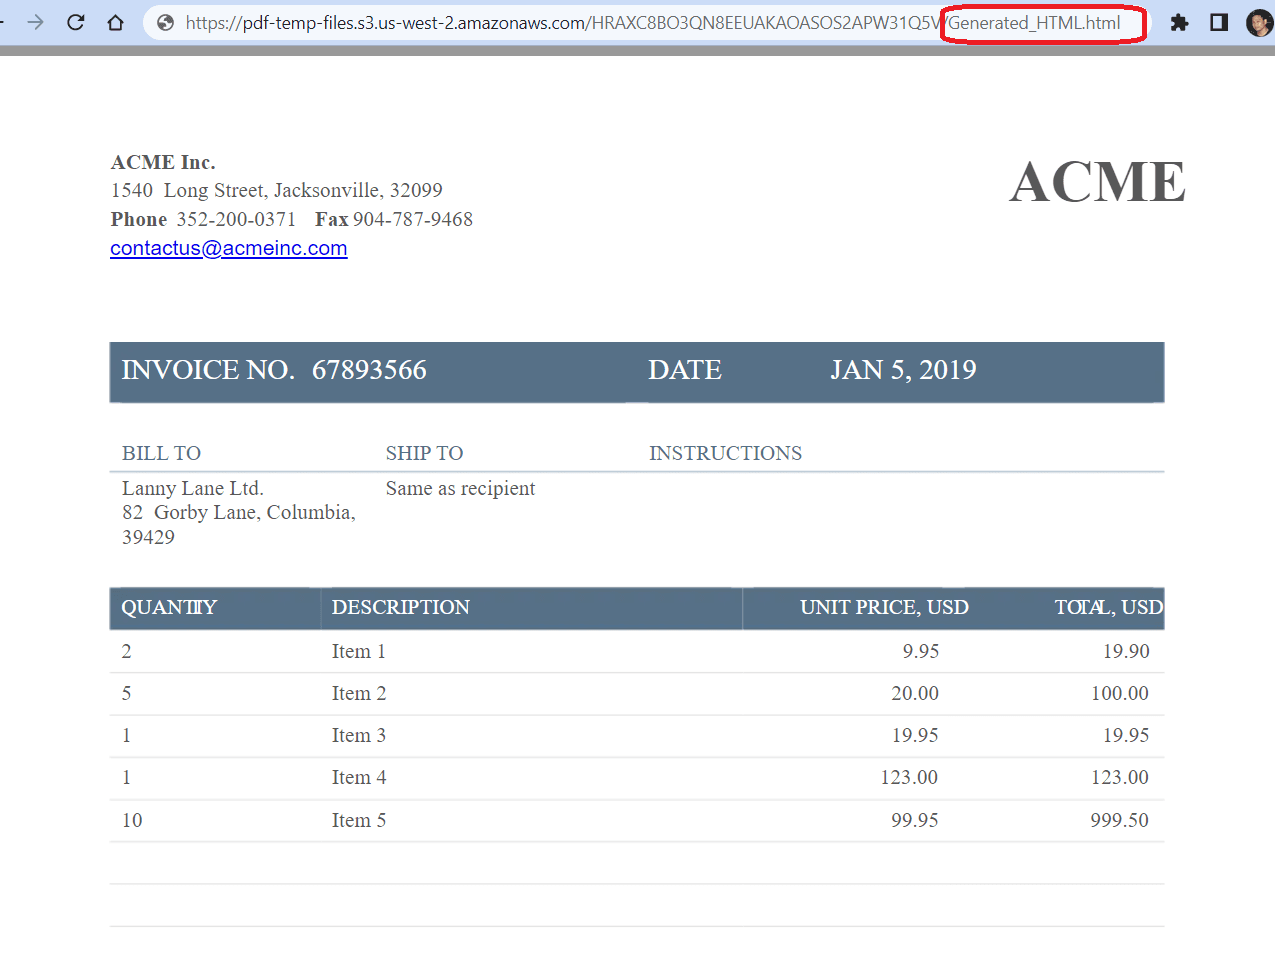Viewport: 1275px width, 953px height.
Task: Select the INSTRUCTIONS column heading
Action: click(x=725, y=453)
